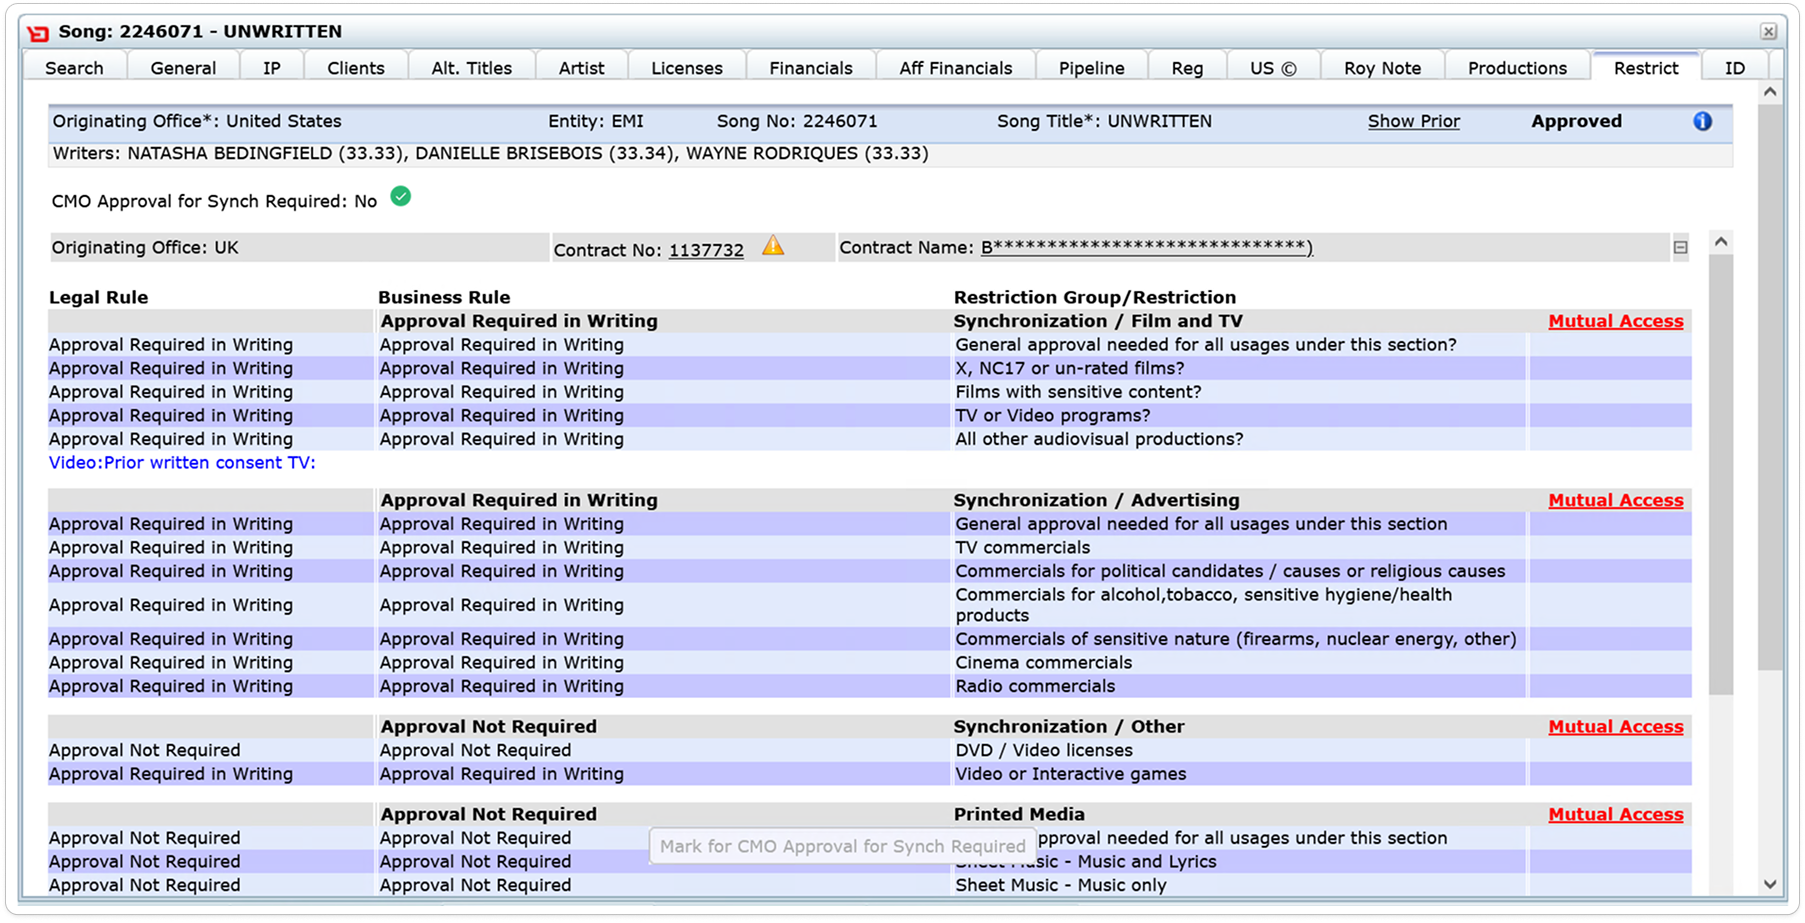Open the Roy Note tab

pos(1383,68)
